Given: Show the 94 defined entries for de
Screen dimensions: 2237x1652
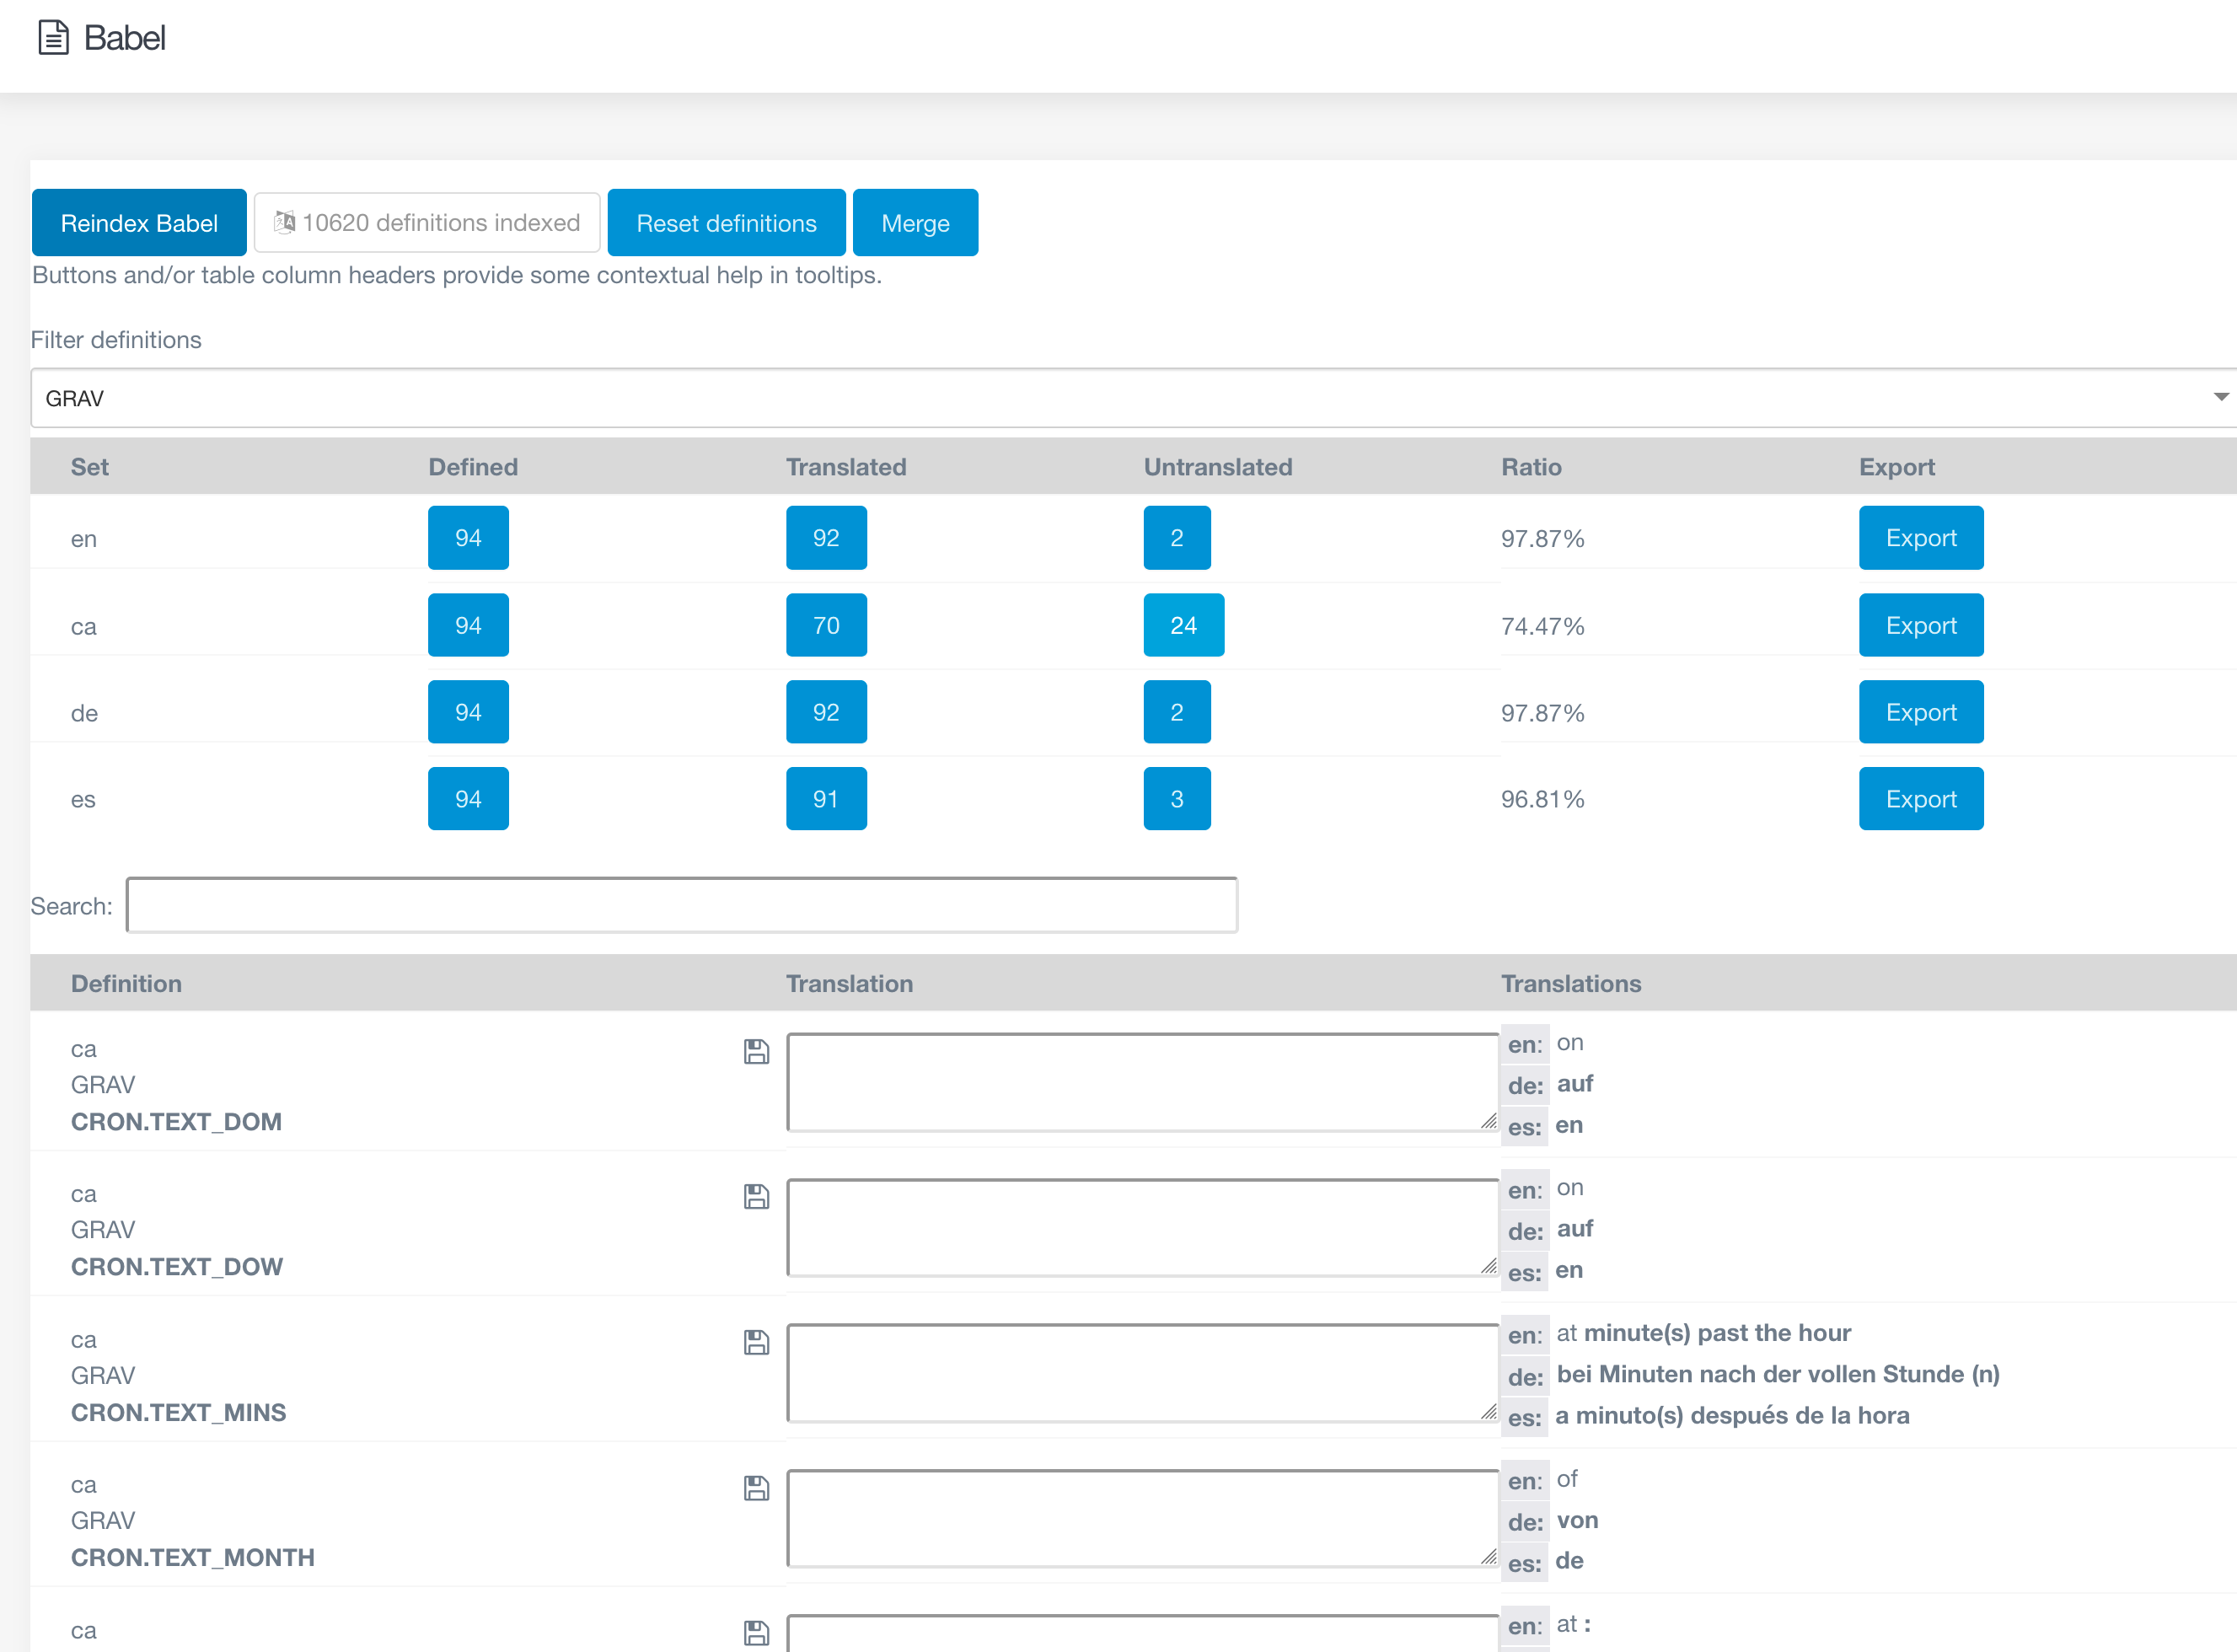Looking at the screenshot, I should 468,712.
